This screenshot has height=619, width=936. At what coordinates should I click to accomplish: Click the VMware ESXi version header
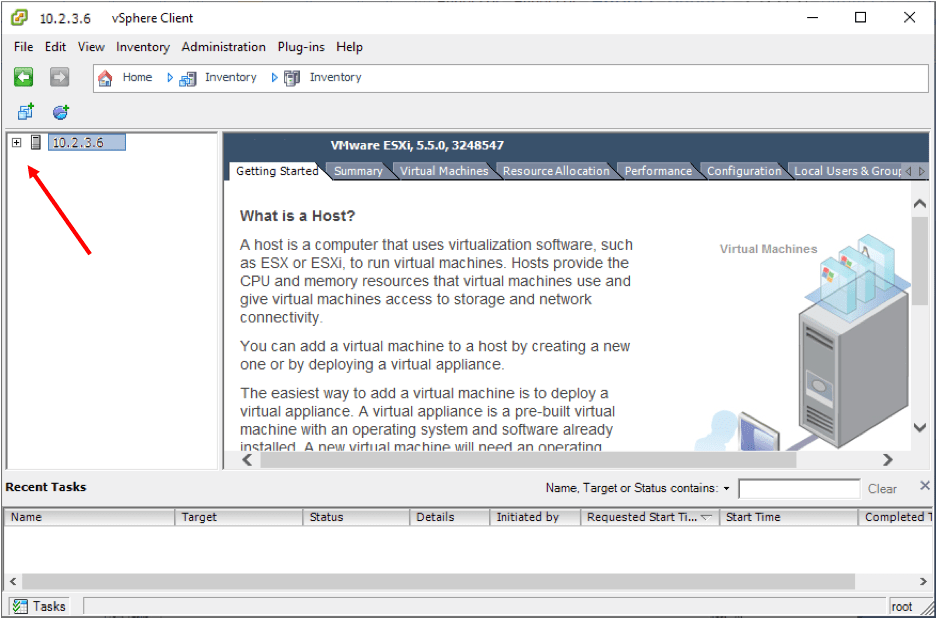point(417,145)
